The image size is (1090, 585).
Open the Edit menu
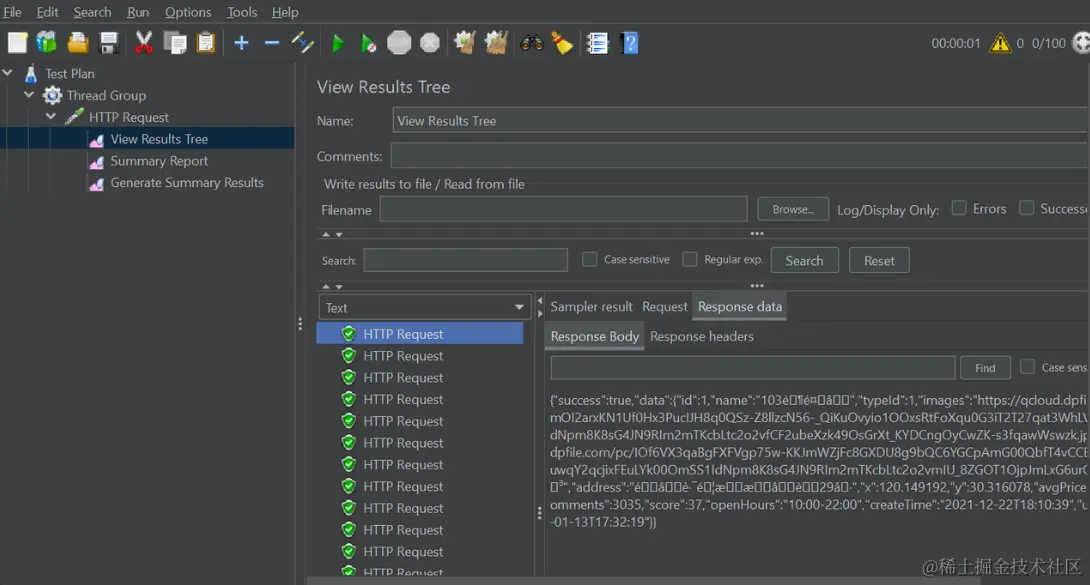pyautogui.click(x=47, y=12)
